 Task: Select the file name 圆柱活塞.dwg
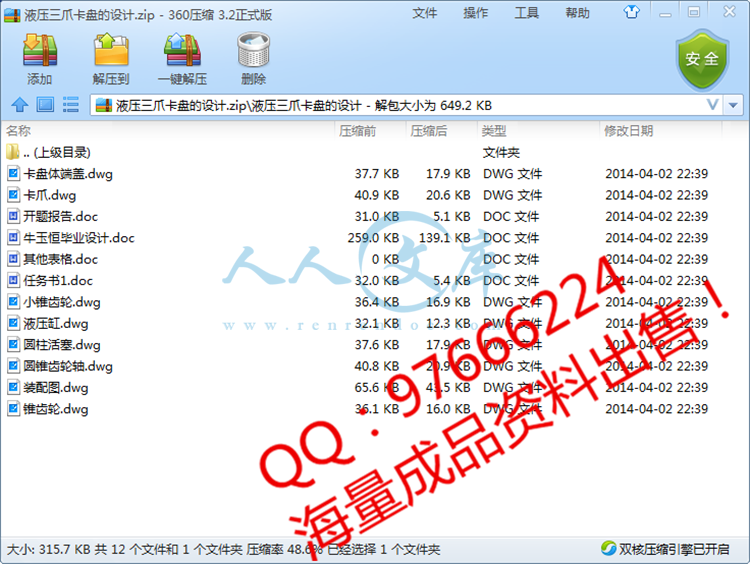tap(62, 345)
